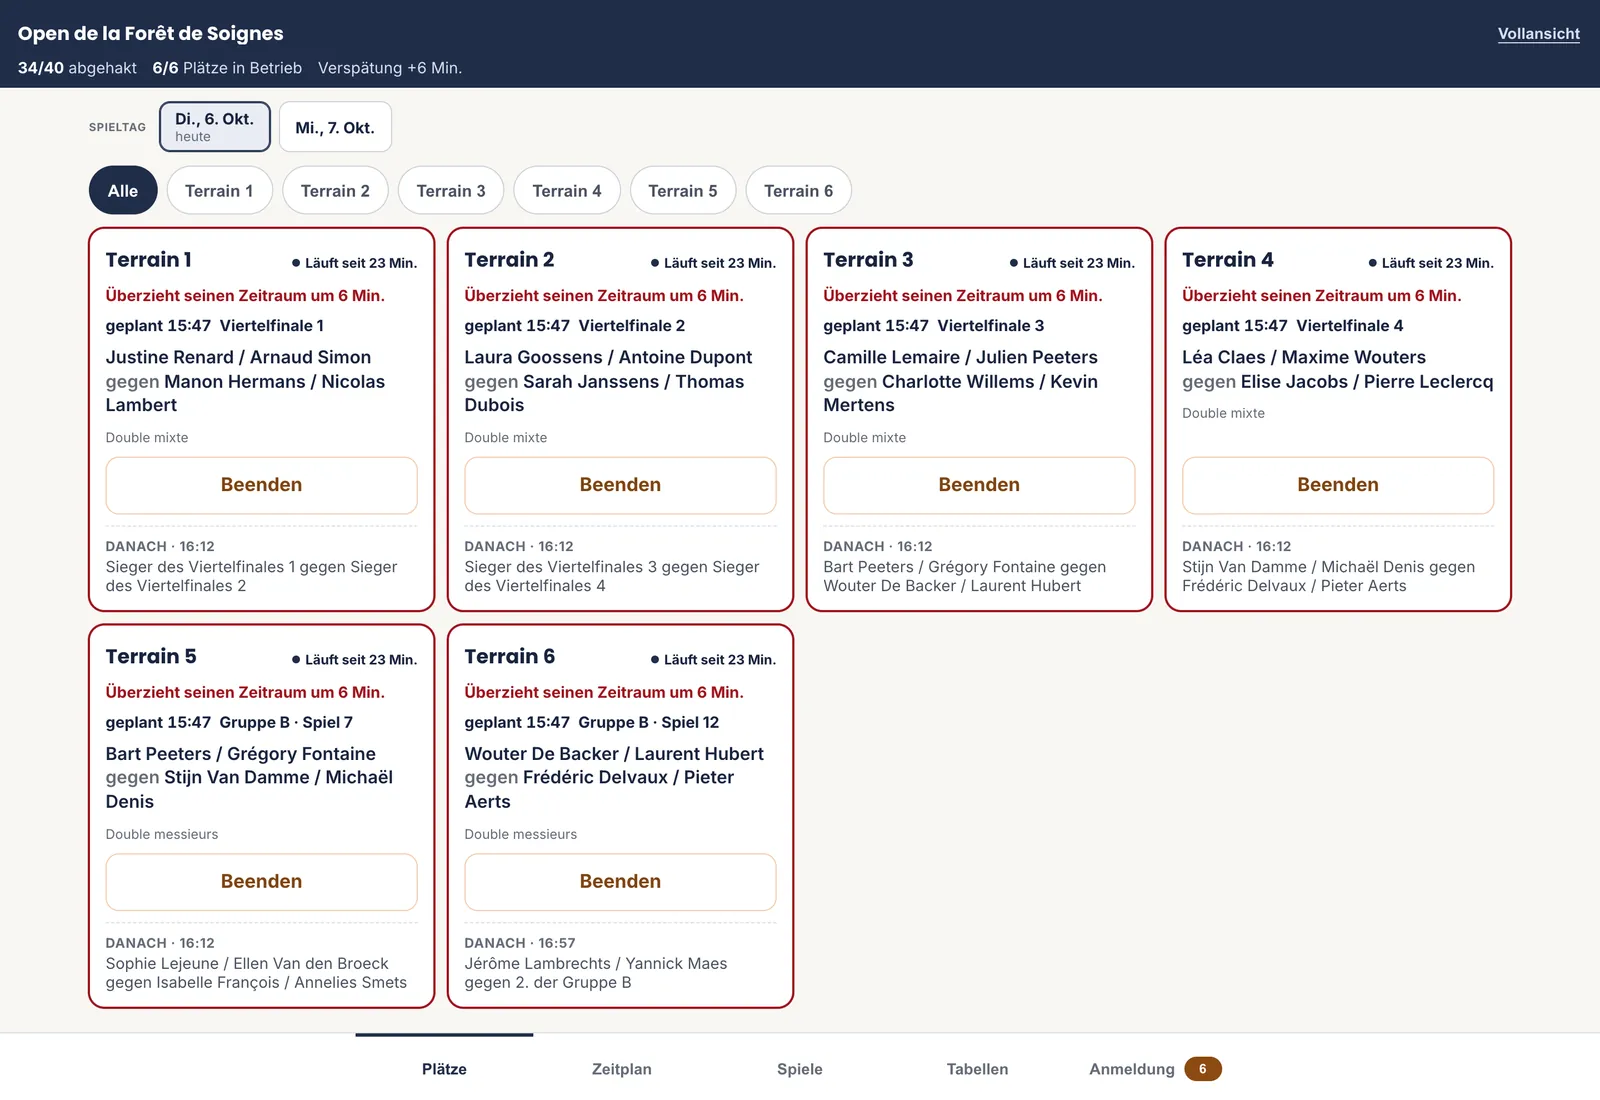Click '34/40 abgehakt' status in header
Viewport: 1600px width, 1100px height.
(77, 68)
